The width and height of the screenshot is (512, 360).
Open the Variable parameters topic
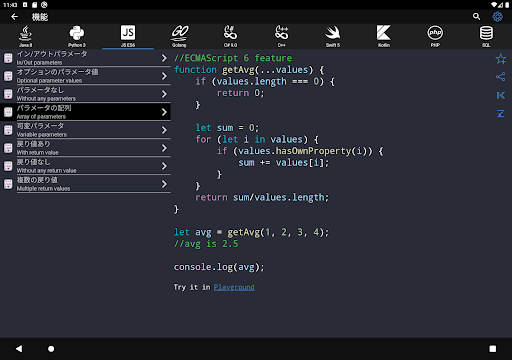tap(85, 130)
